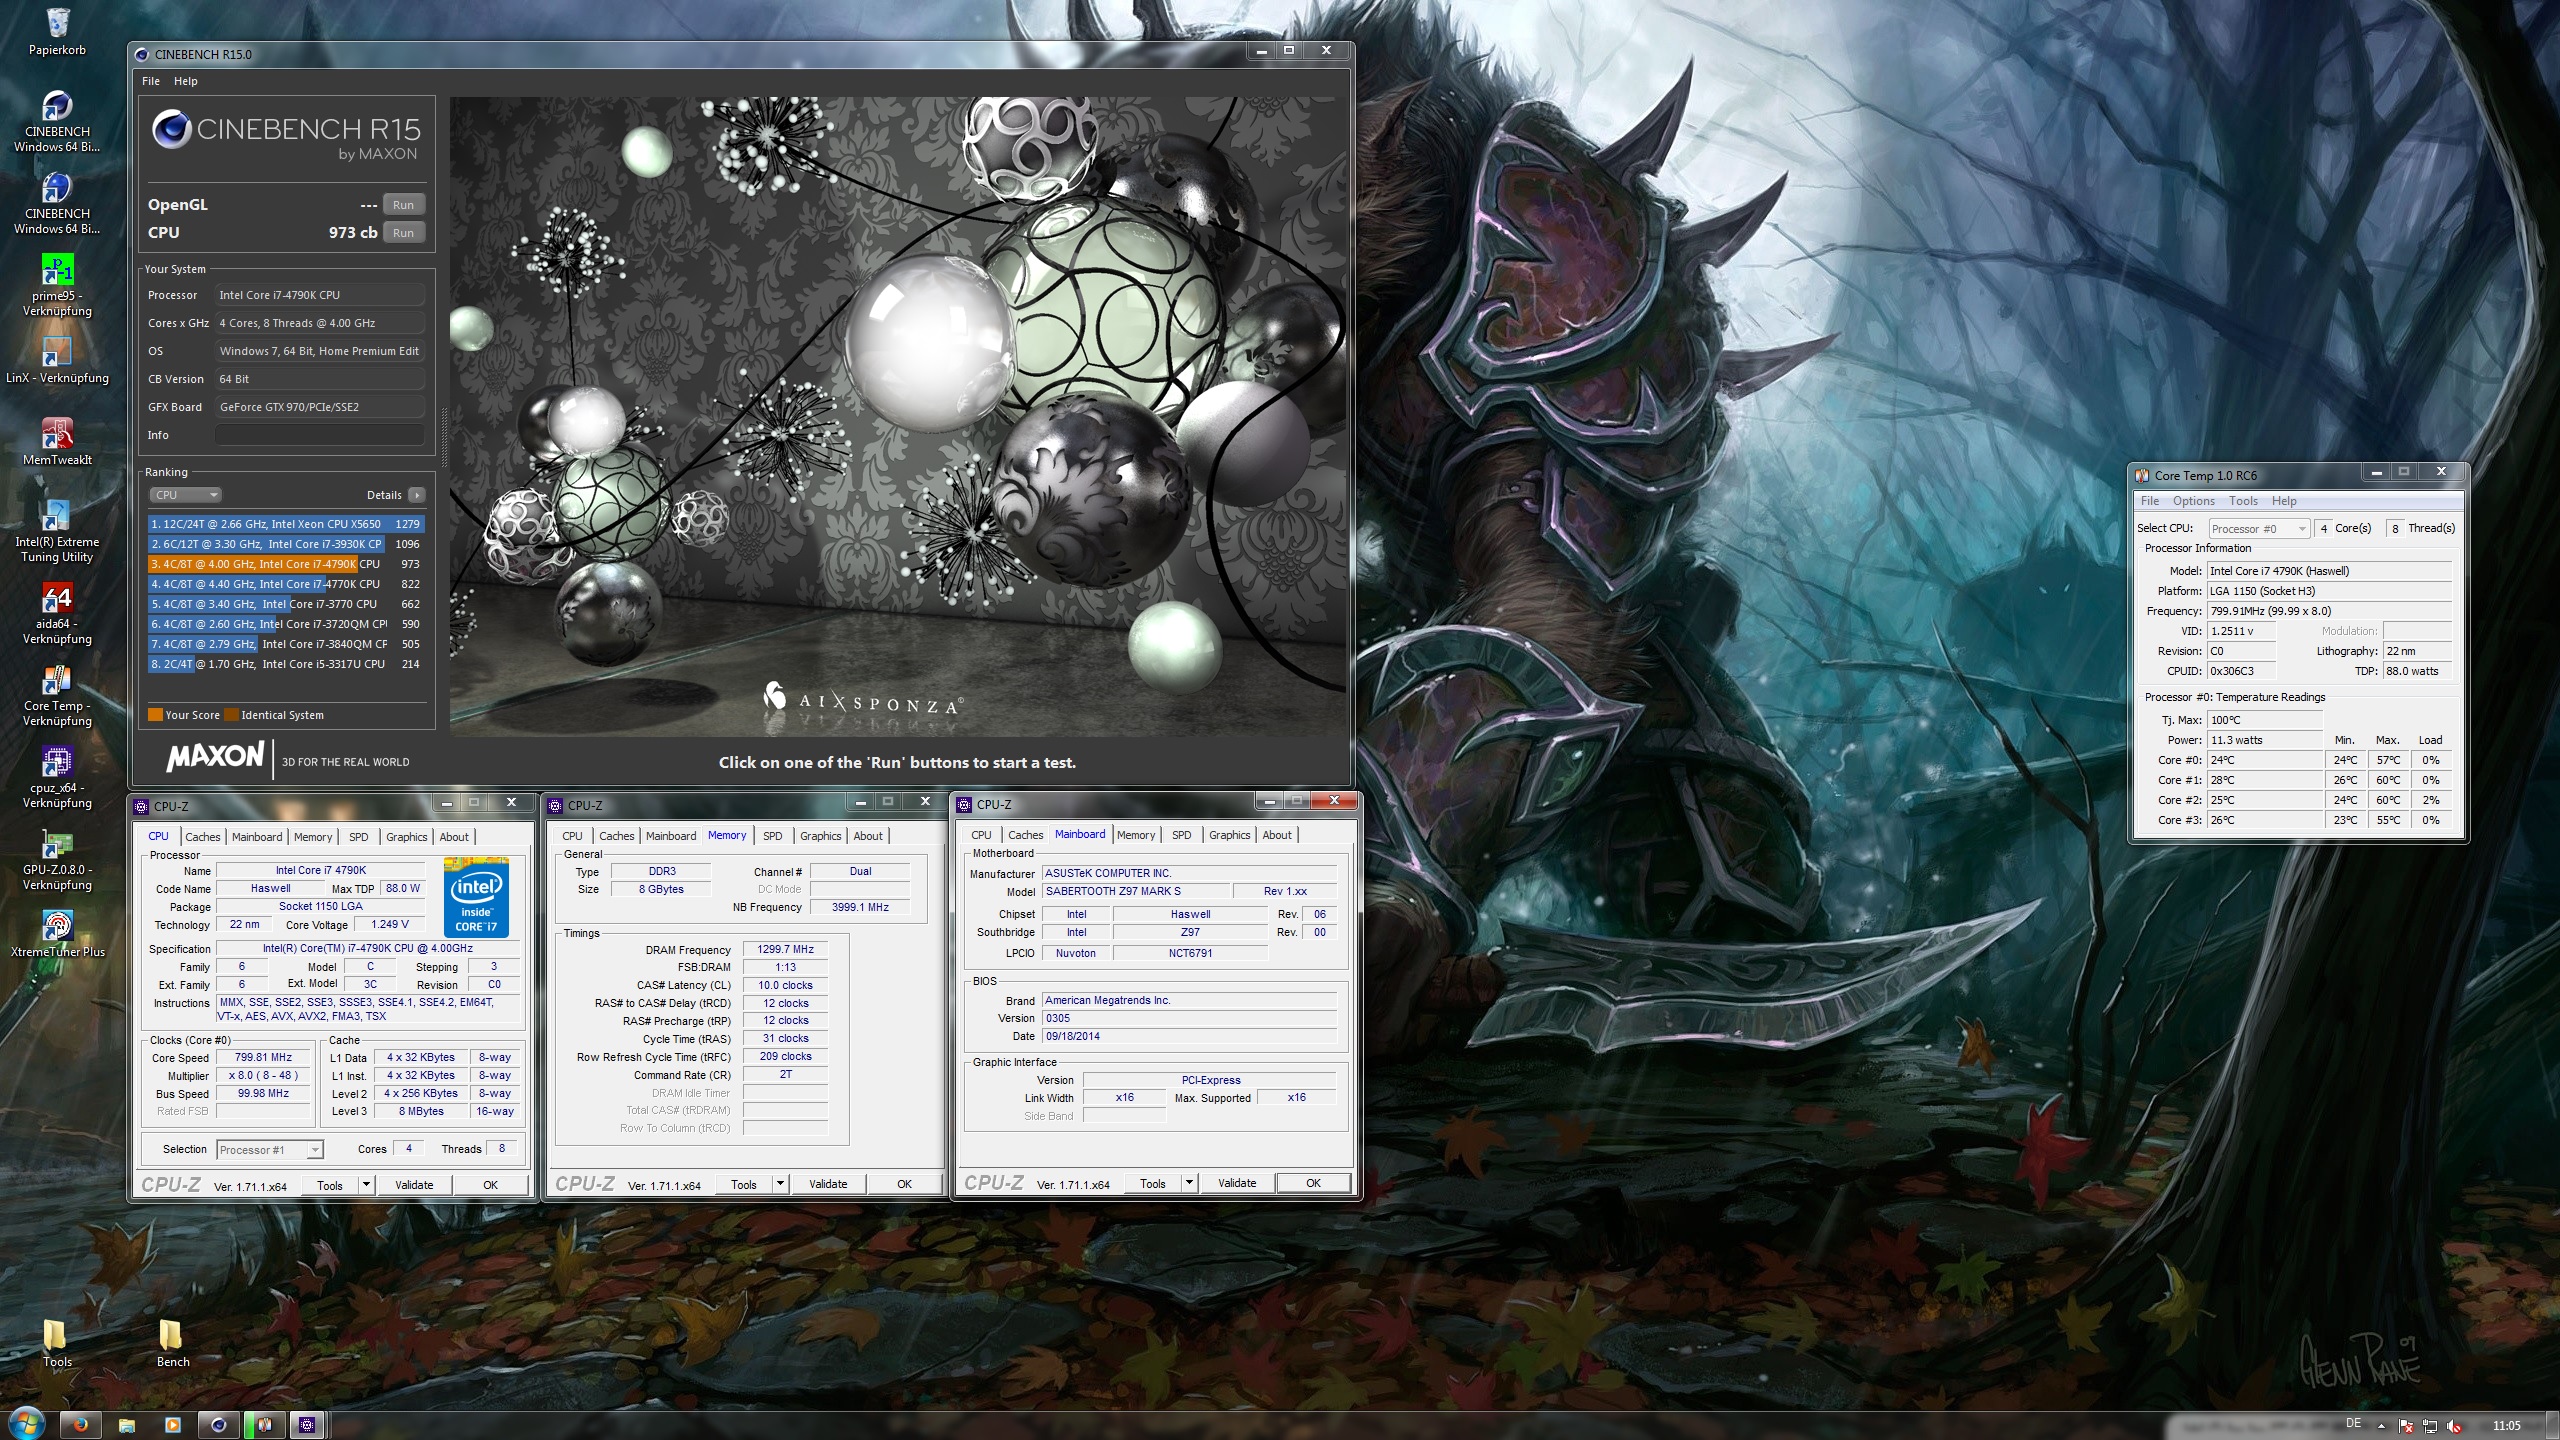Select ranking row Intel Core i7-4770K
The width and height of the screenshot is (2560, 1440).
(286, 584)
